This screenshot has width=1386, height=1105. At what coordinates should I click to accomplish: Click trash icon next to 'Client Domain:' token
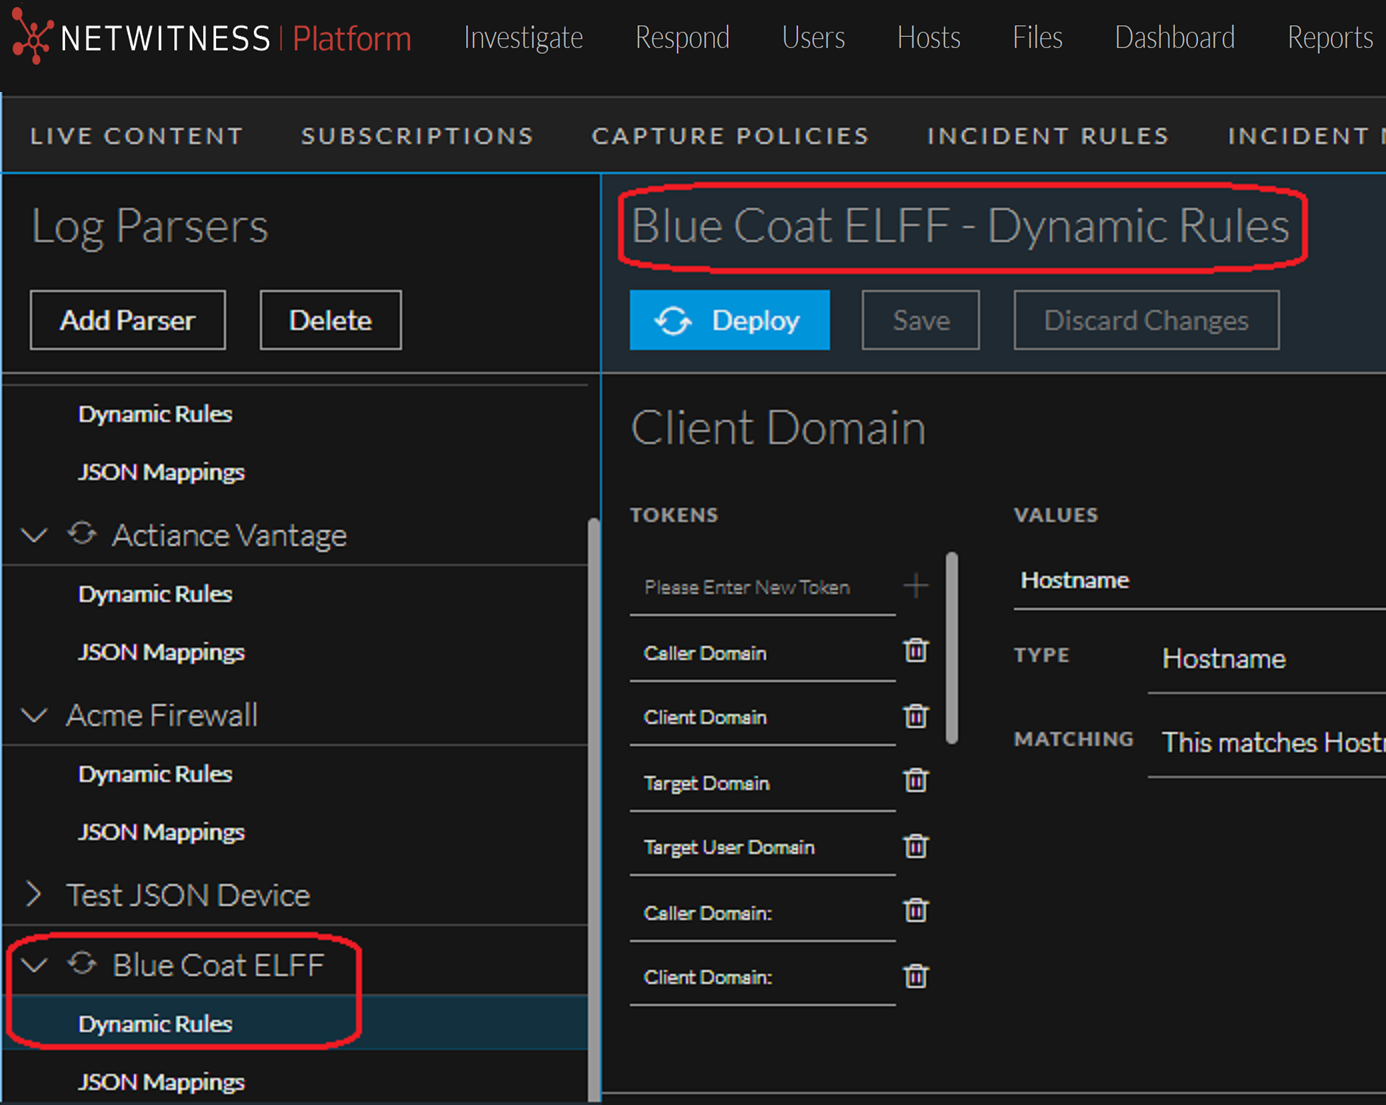point(915,976)
